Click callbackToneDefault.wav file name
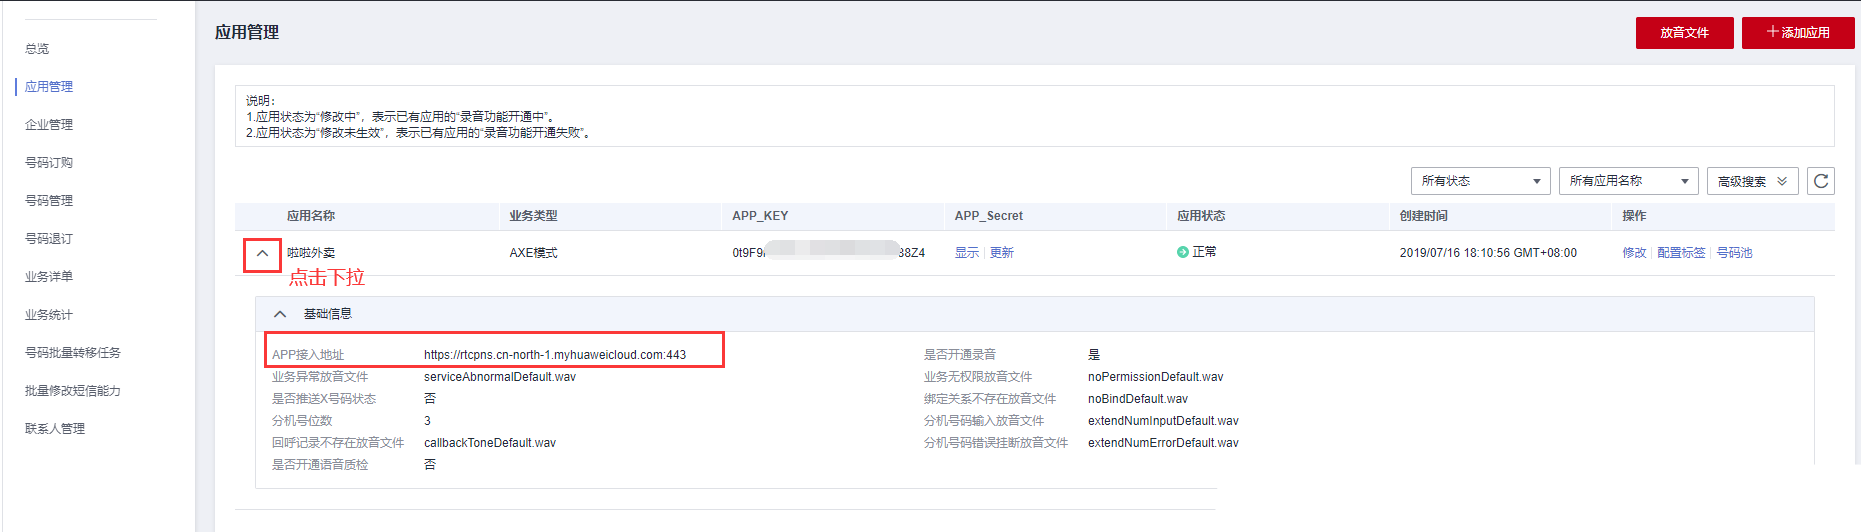This screenshot has width=1861, height=532. tap(490, 443)
